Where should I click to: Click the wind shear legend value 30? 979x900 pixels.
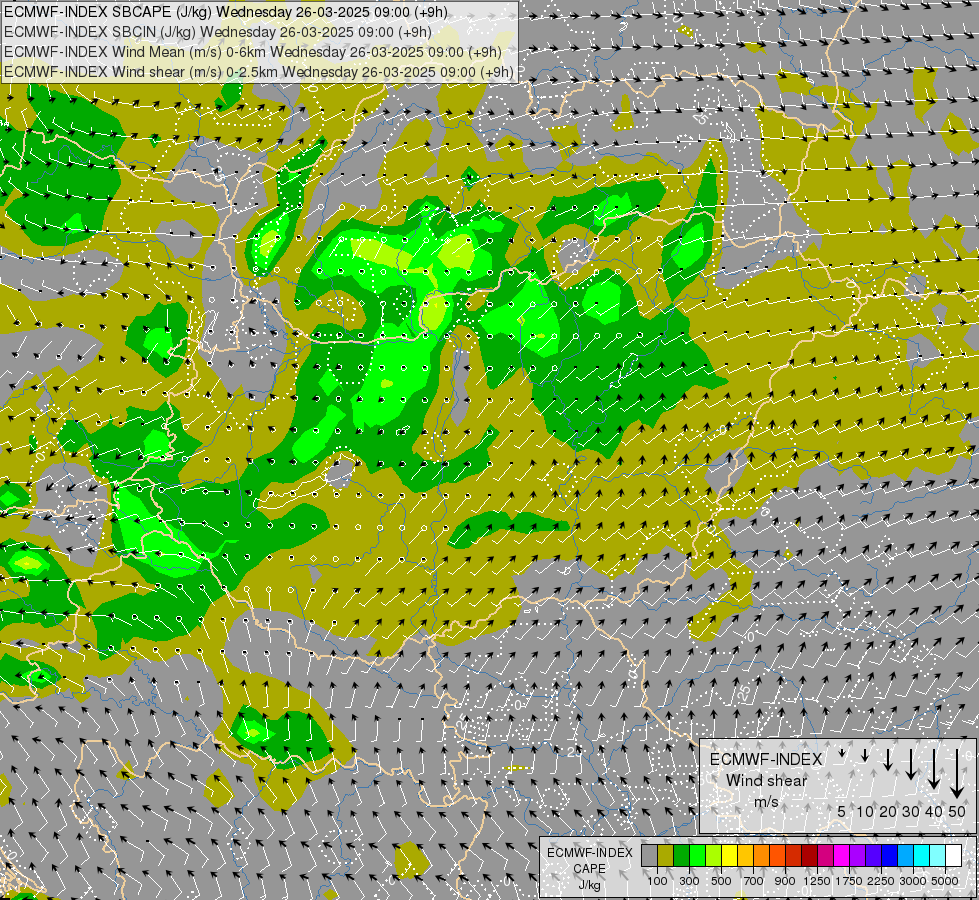coord(911,811)
